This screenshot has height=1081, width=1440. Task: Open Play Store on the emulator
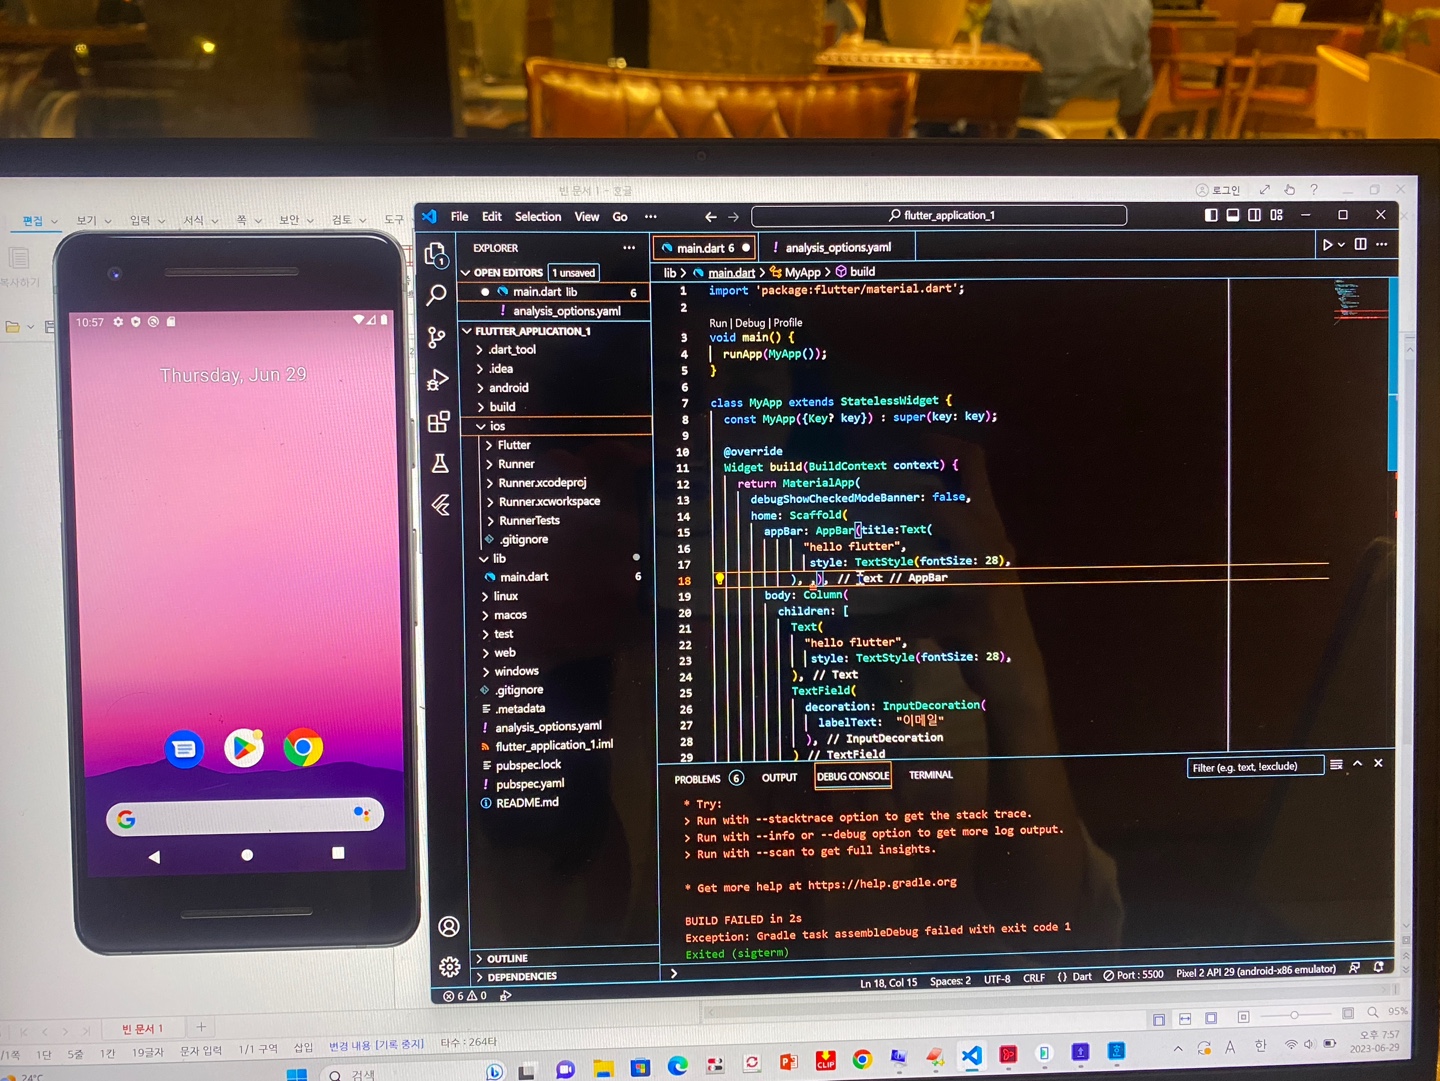(244, 747)
